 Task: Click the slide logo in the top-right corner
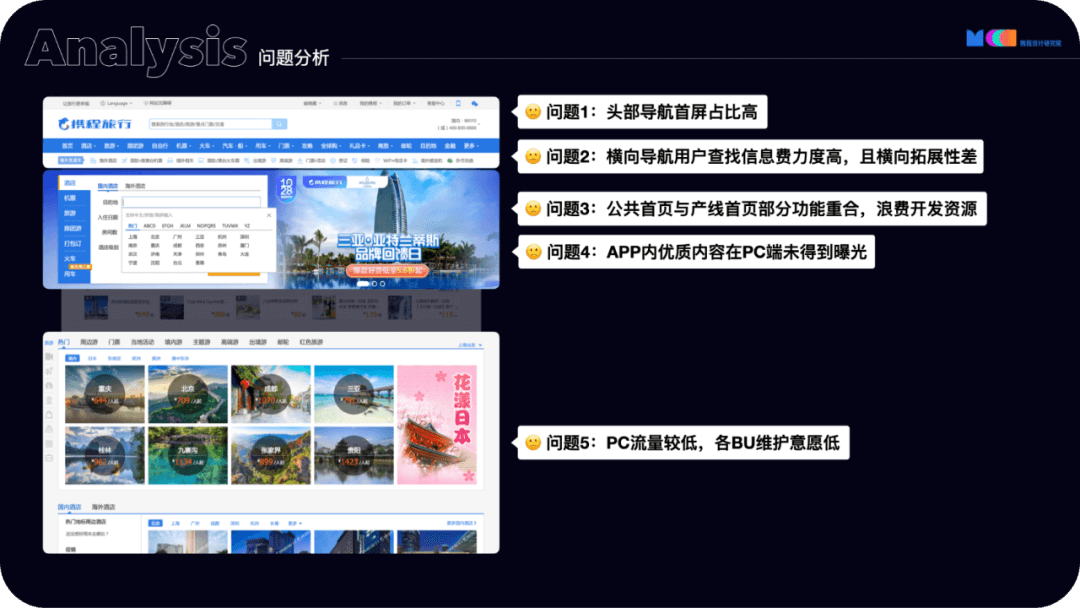(x=1013, y=39)
